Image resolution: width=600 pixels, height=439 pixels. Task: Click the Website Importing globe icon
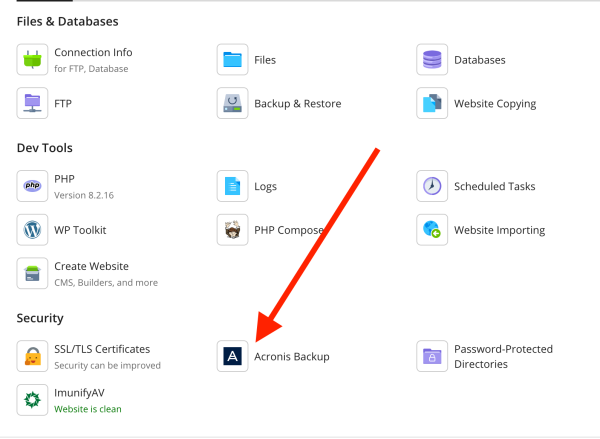pyautogui.click(x=432, y=230)
